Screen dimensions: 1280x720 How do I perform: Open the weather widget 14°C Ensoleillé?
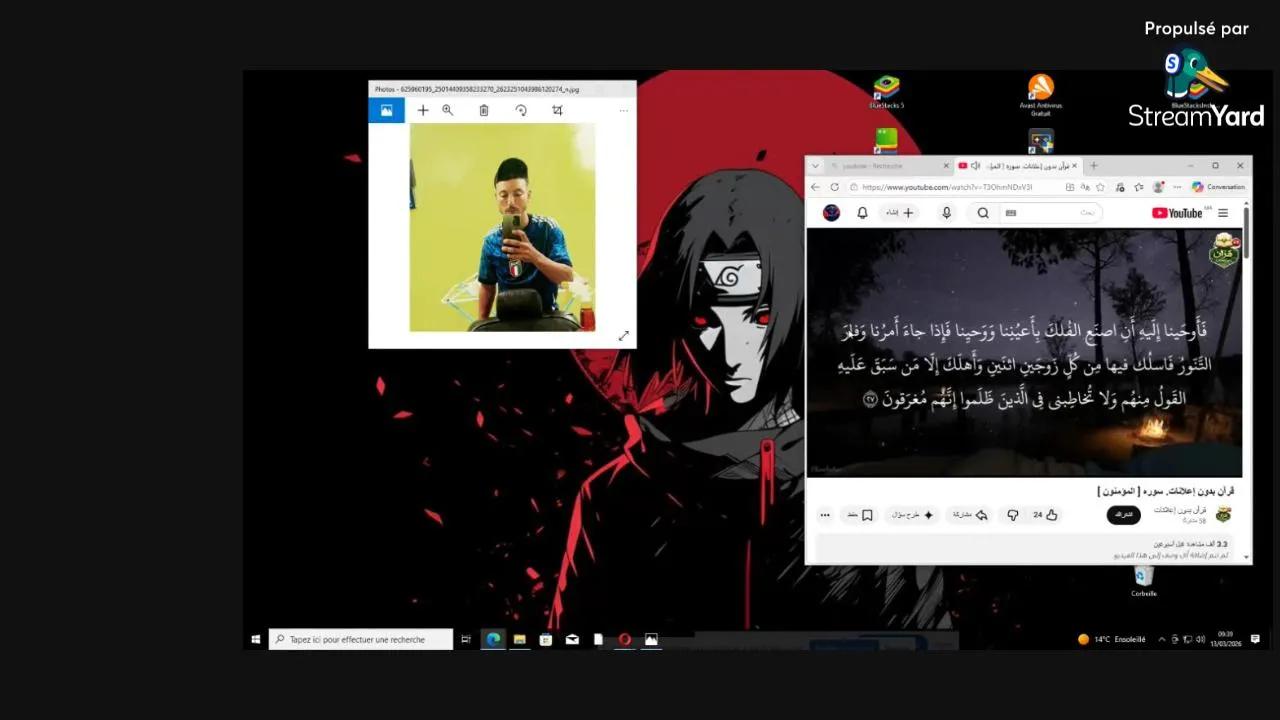click(1112, 639)
